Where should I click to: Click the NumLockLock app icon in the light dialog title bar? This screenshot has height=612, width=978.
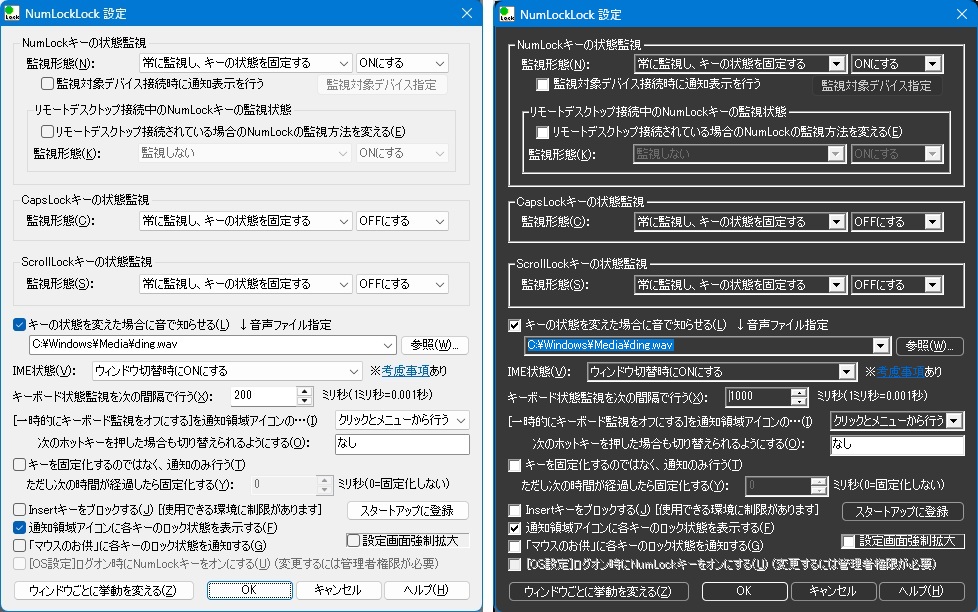point(11,13)
